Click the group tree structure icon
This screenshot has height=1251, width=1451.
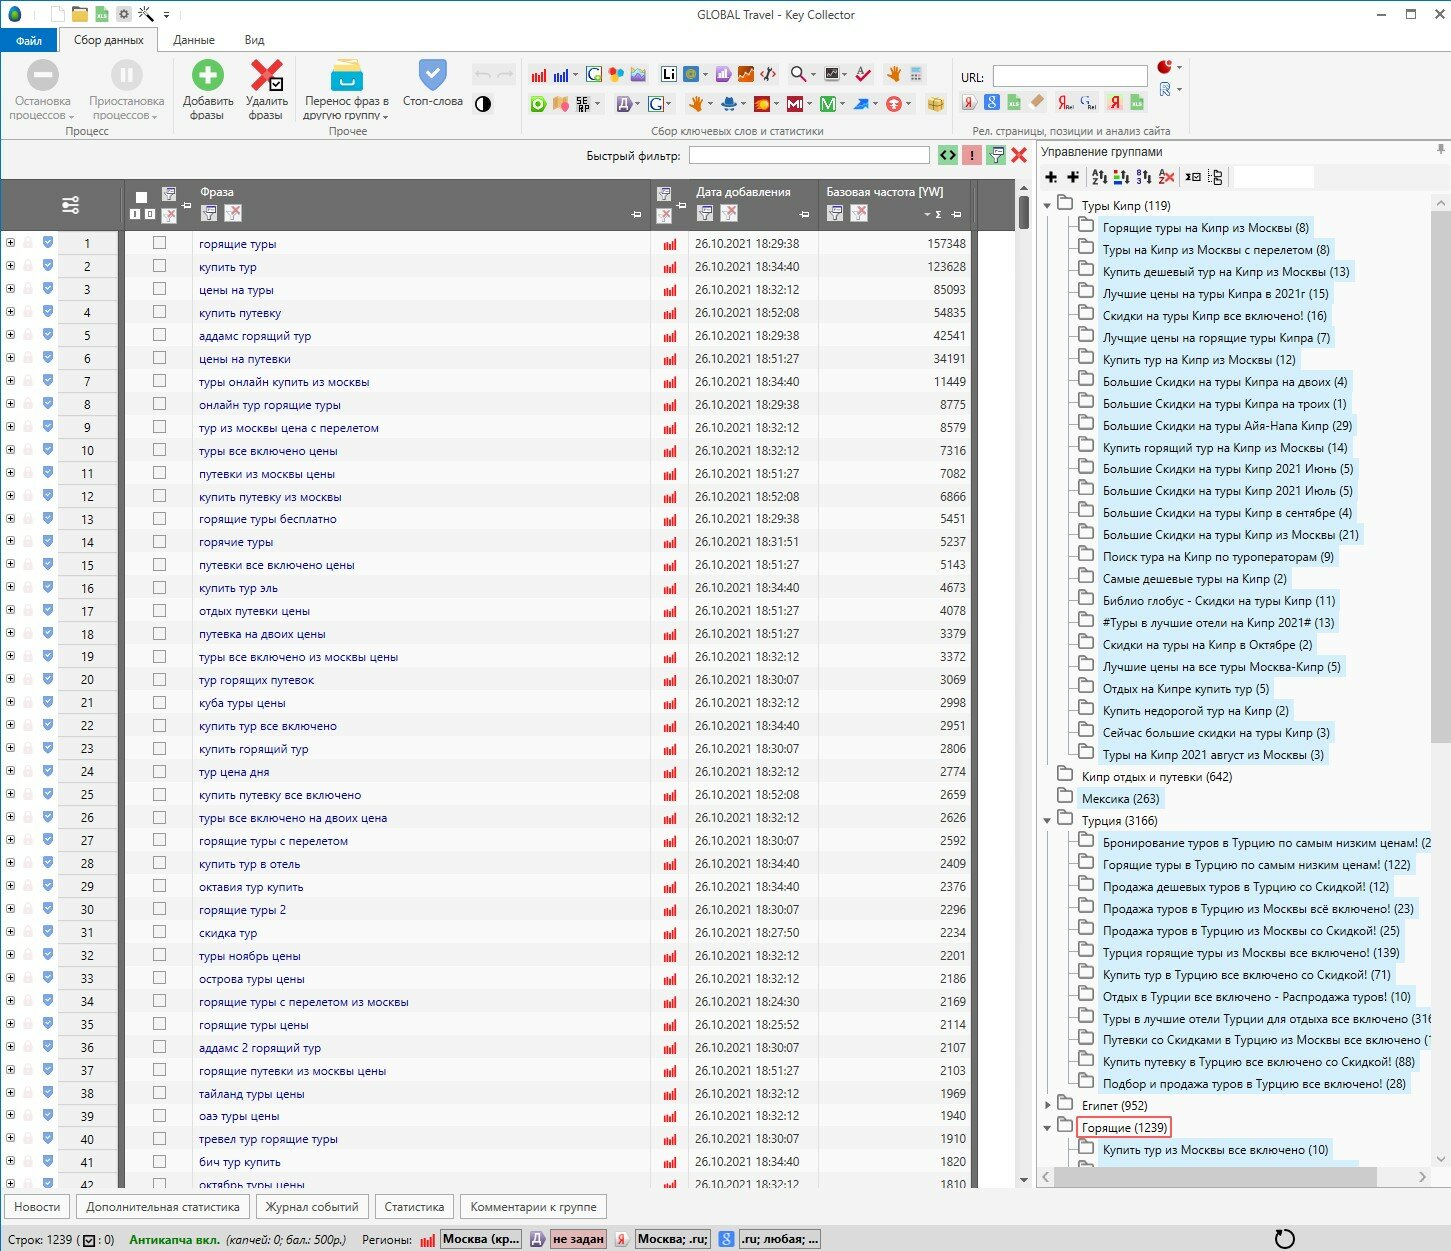1215,177
